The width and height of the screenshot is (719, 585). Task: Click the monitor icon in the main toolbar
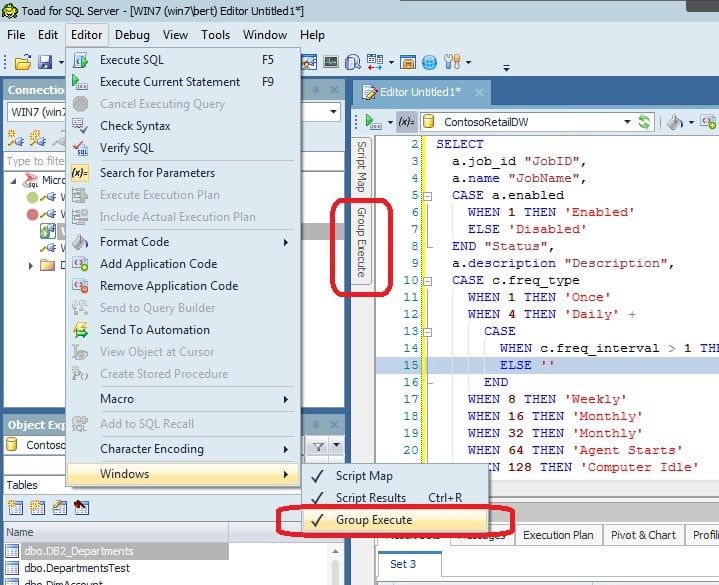[x=331, y=62]
